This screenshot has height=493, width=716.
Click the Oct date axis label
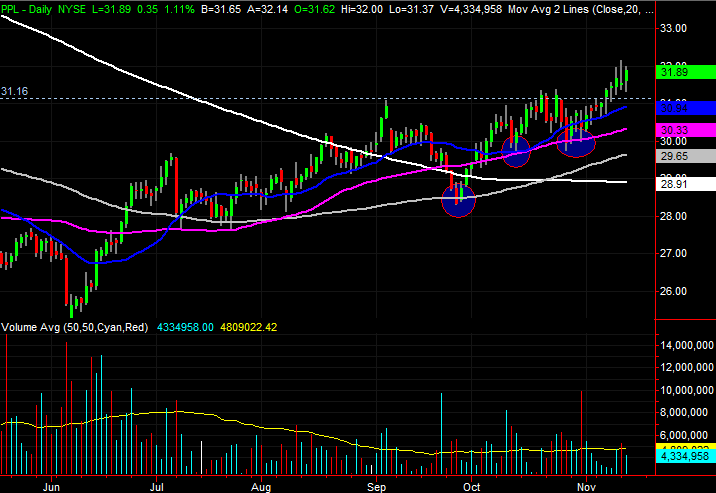[471, 487]
